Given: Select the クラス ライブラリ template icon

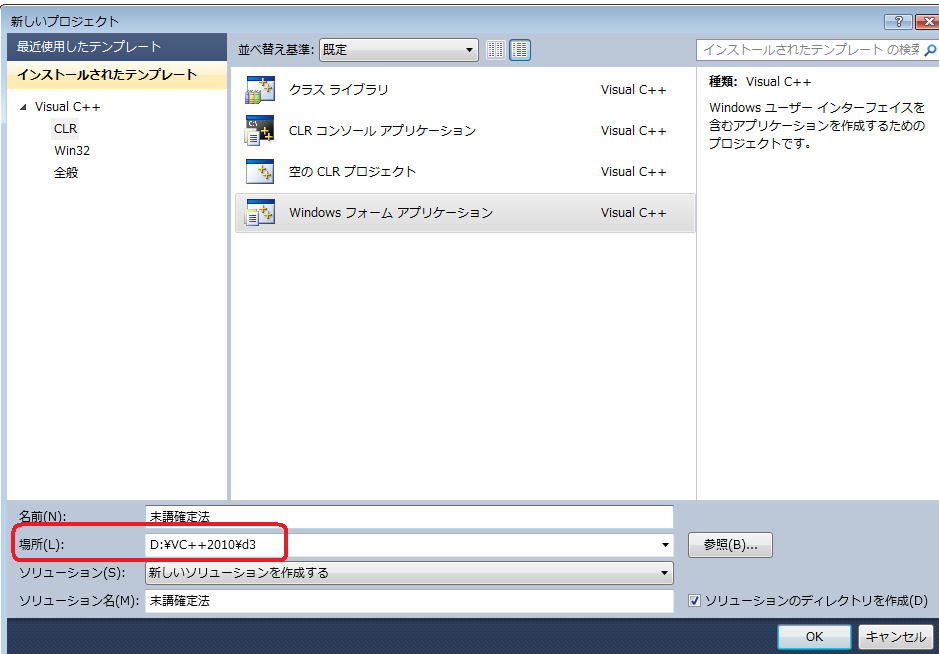Looking at the screenshot, I should [x=260, y=90].
